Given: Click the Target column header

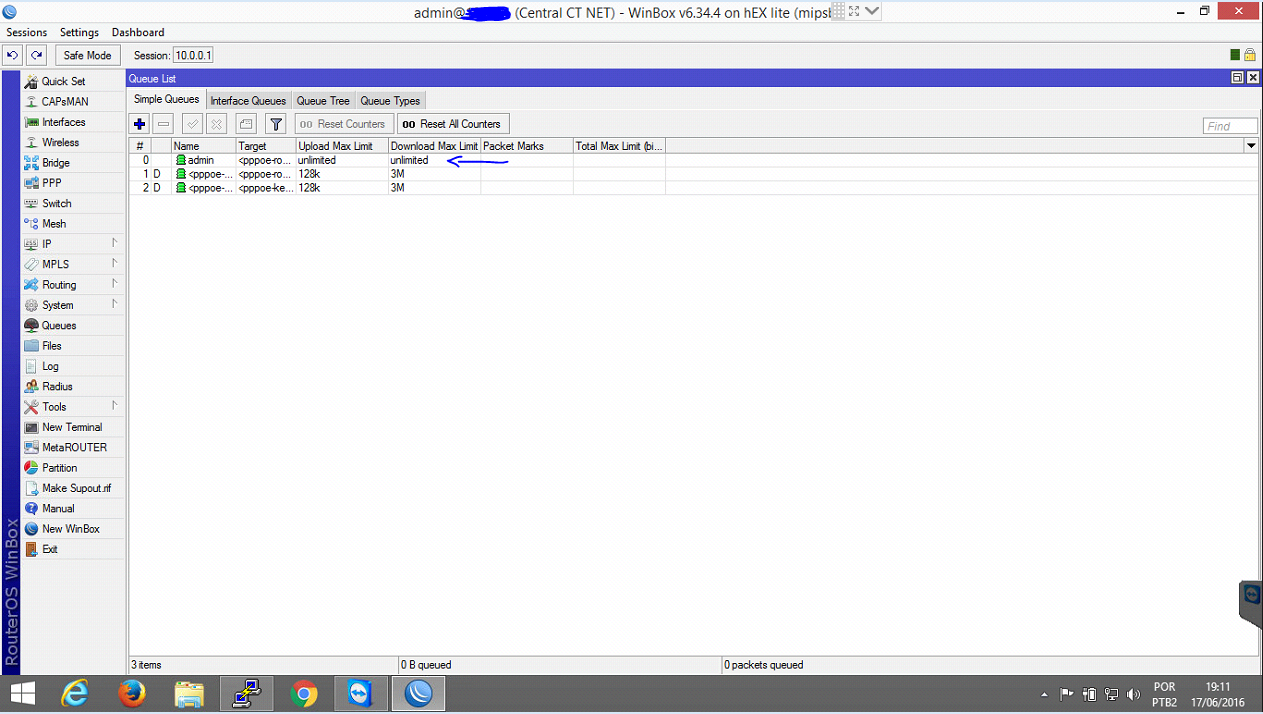Looking at the screenshot, I should pos(265,146).
